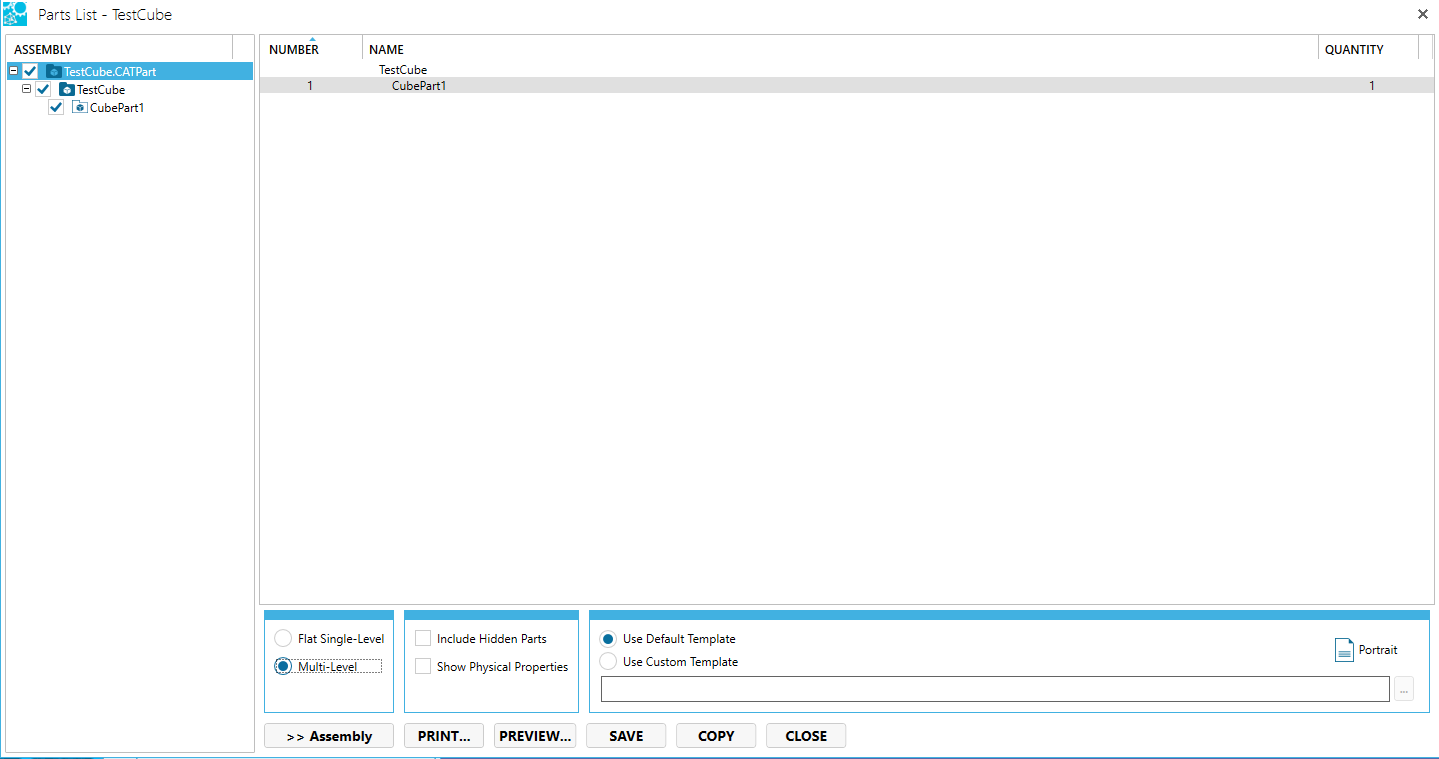Select Flat Single-Level radio option
This screenshot has width=1439, height=759.
tap(283, 639)
